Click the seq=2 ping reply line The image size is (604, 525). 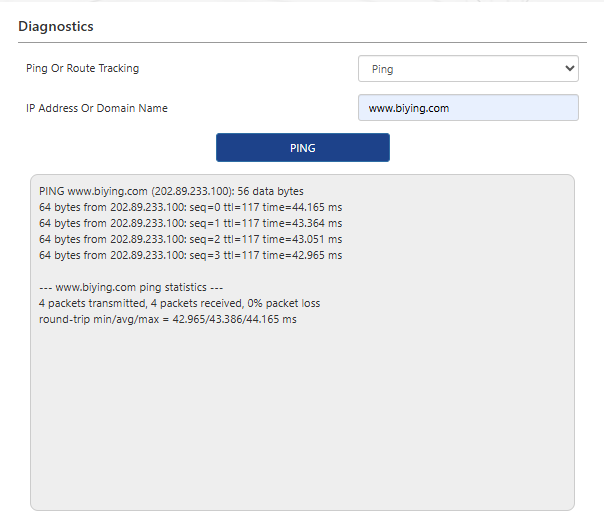point(190,239)
